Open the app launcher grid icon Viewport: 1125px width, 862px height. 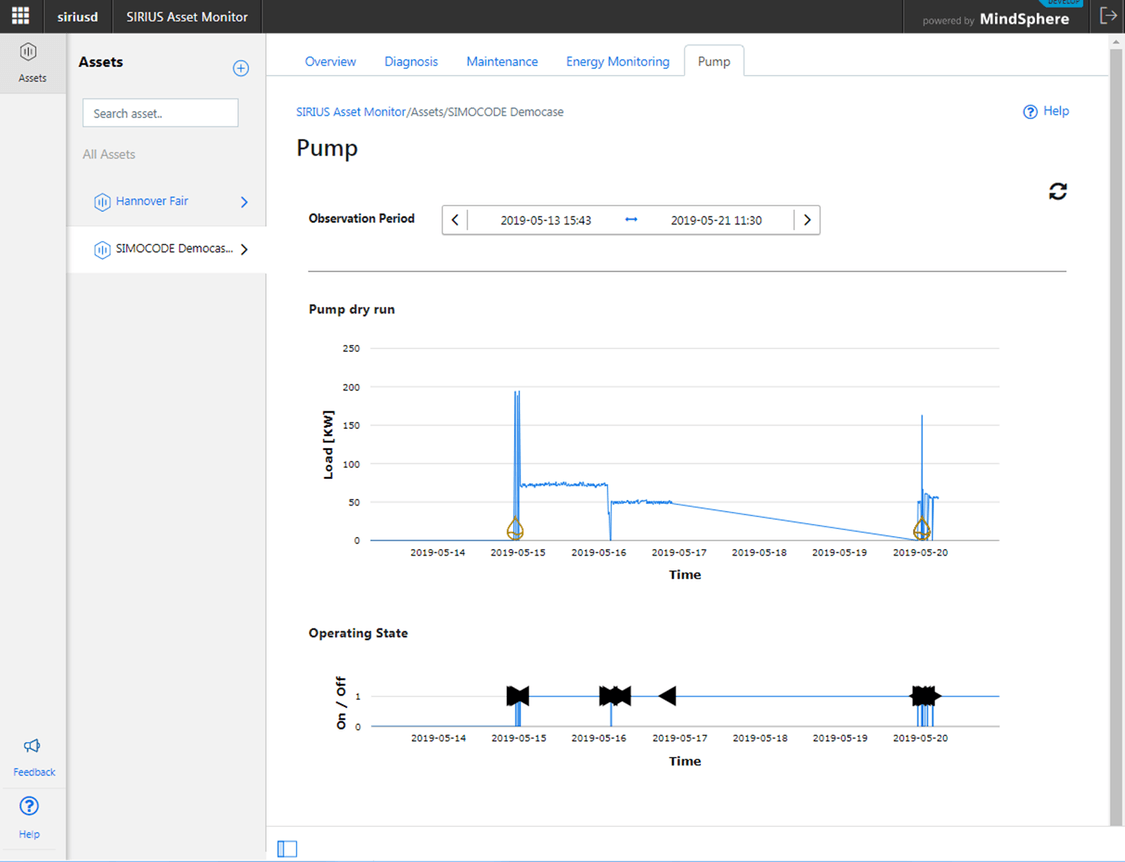(x=20, y=16)
